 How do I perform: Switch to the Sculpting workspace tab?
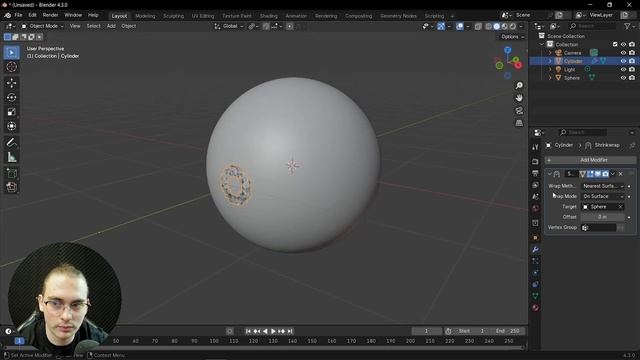pos(173,16)
